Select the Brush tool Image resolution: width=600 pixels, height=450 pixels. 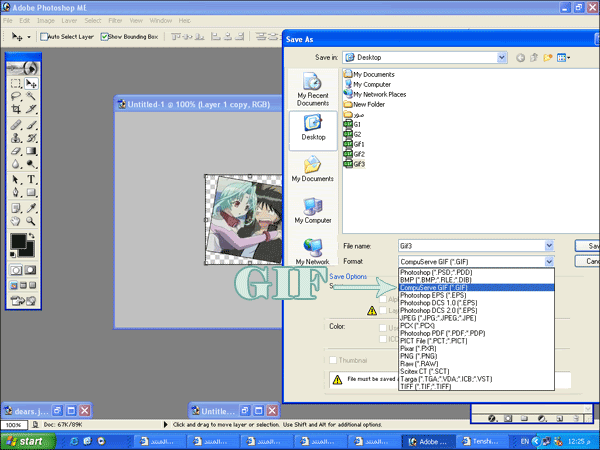[31, 125]
